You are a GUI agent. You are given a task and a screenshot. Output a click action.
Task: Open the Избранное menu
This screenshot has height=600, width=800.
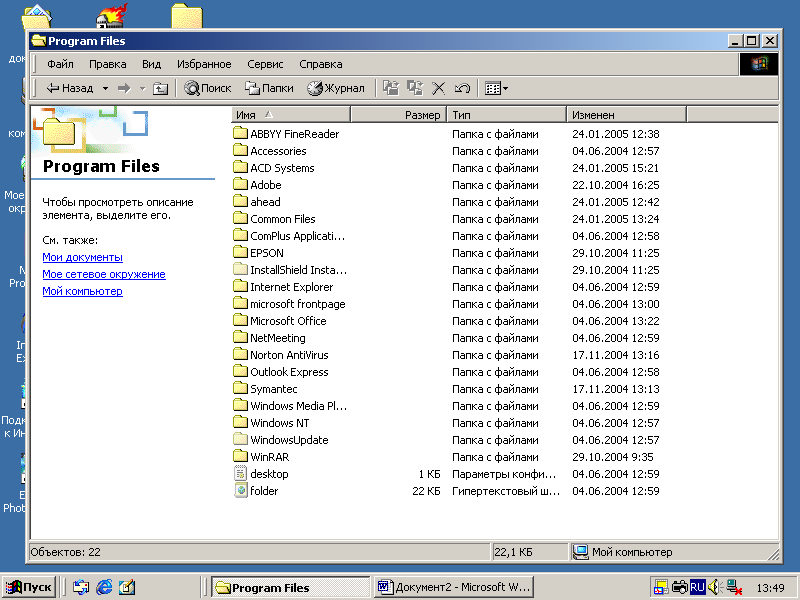pos(204,64)
